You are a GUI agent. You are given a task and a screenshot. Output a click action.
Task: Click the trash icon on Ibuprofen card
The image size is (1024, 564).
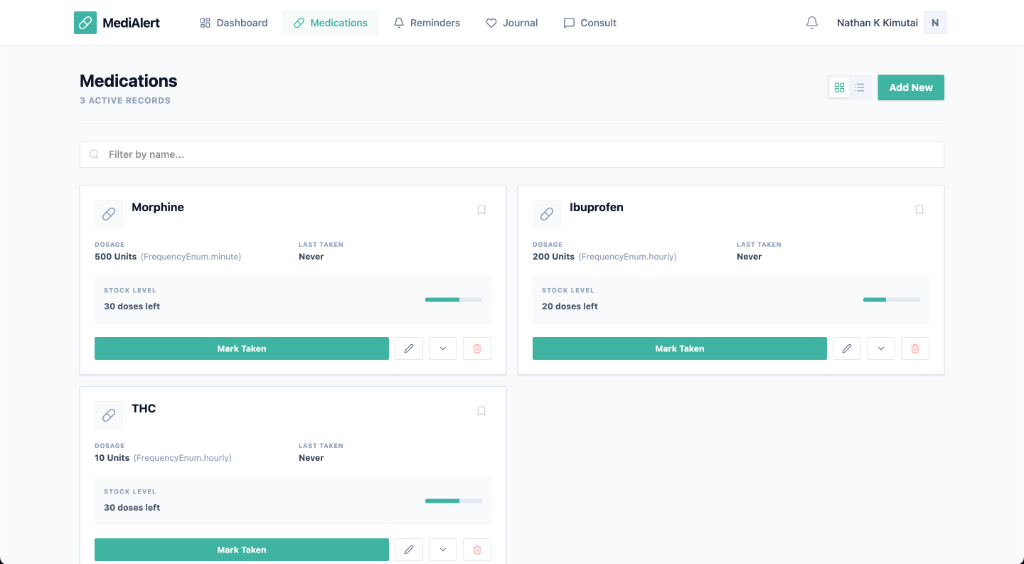point(915,348)
